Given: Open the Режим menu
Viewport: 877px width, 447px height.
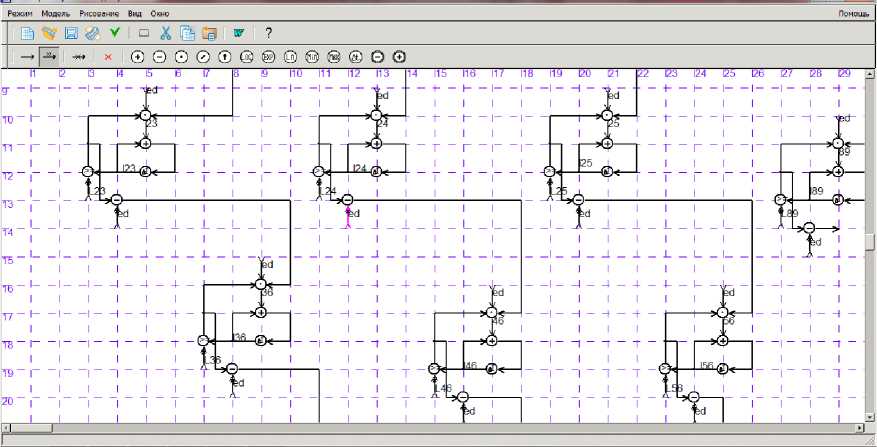Looking at the screenshot, I should click(x=20, y=15).
